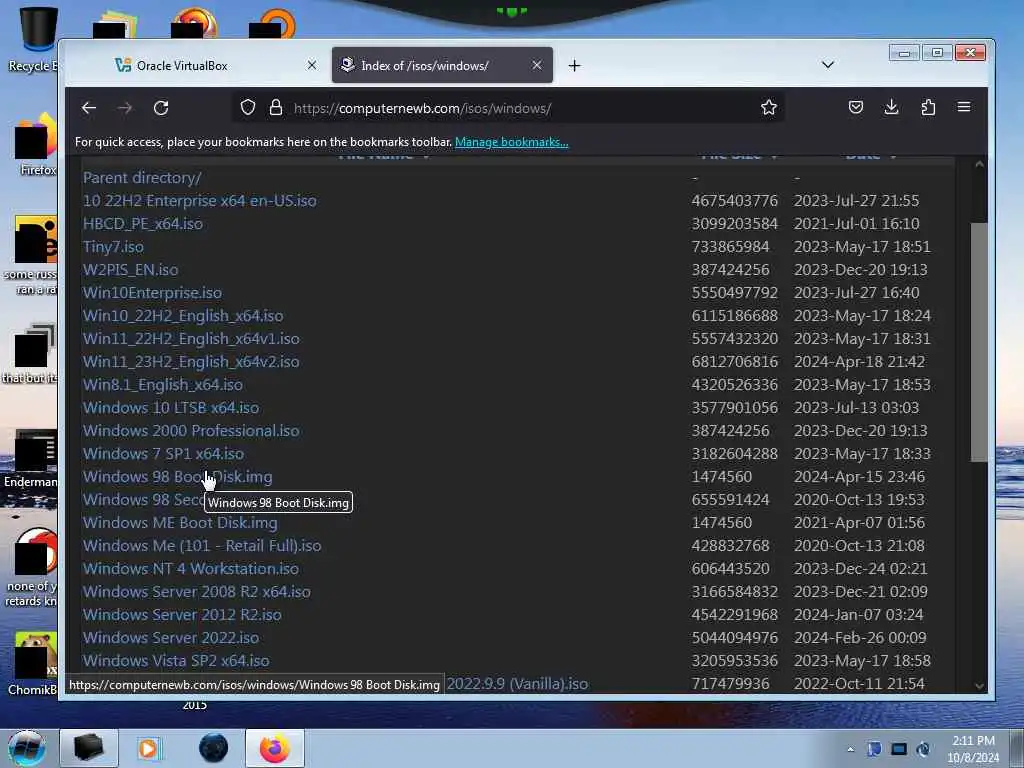Open the W2PIS_EN.iso link
Image resolution: width=1024 pixels, height=768 pixels.
tap(130, 270)
